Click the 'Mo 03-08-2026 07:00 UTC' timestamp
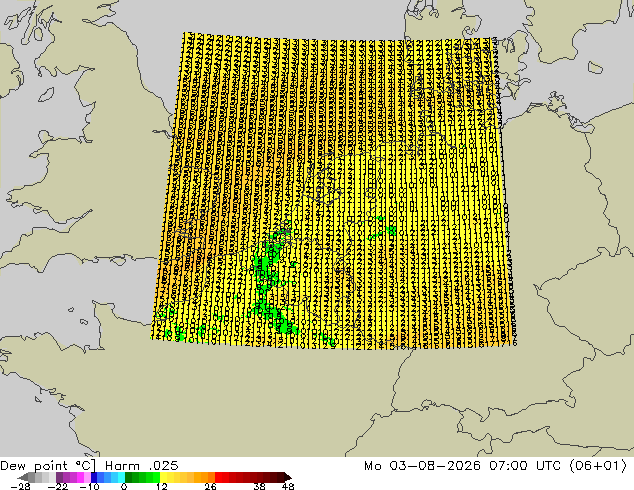Image resolution: width=634 pixels, height=490 pixels. (463, 466)
